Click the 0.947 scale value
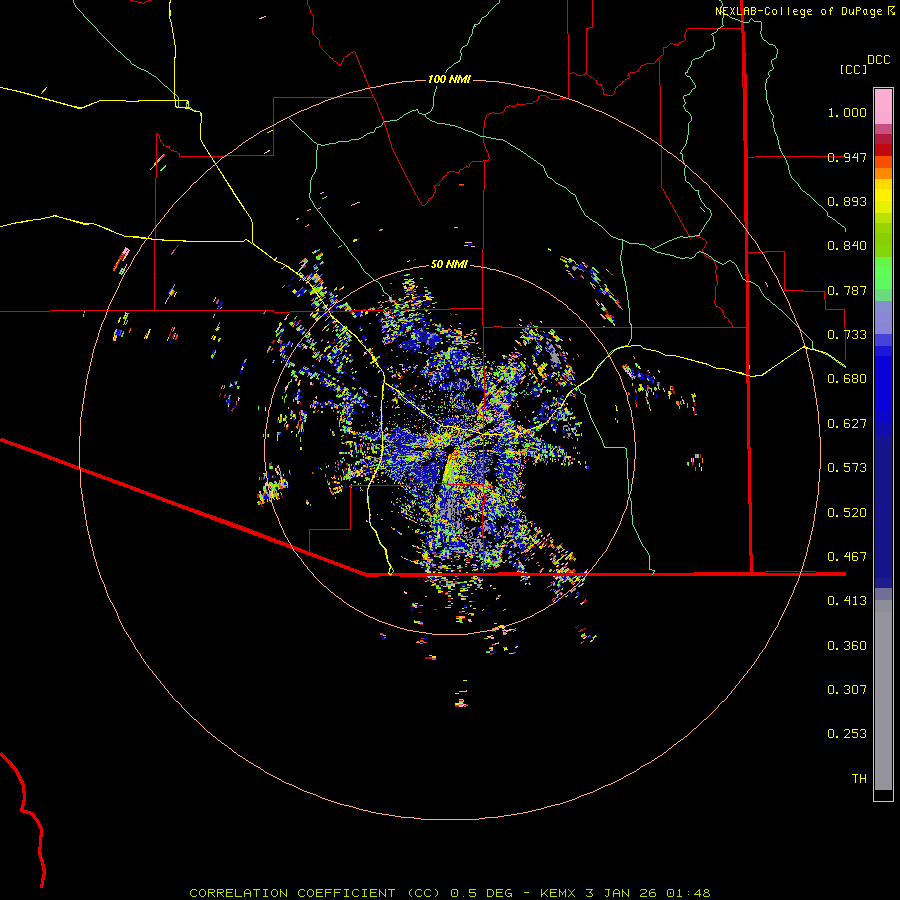 point(847,157)
